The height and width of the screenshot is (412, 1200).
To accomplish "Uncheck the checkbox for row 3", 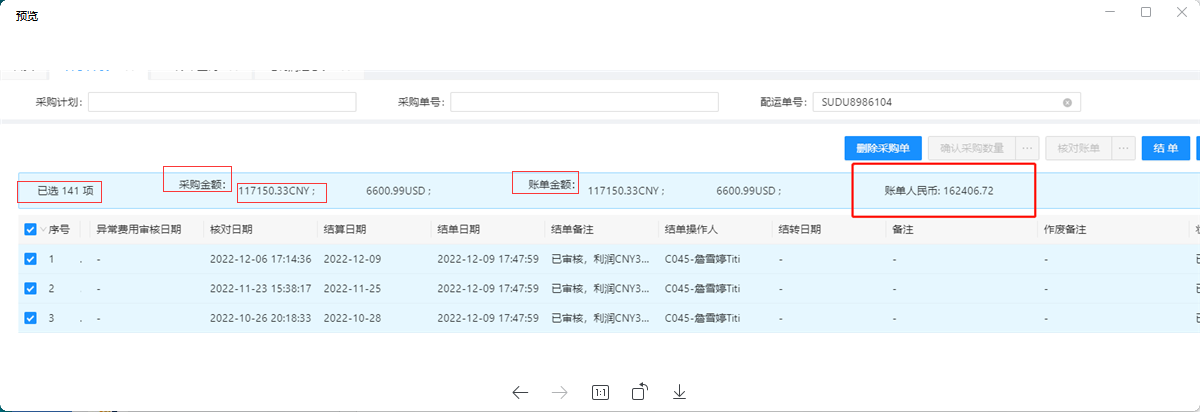I will [x=31, y=318].
